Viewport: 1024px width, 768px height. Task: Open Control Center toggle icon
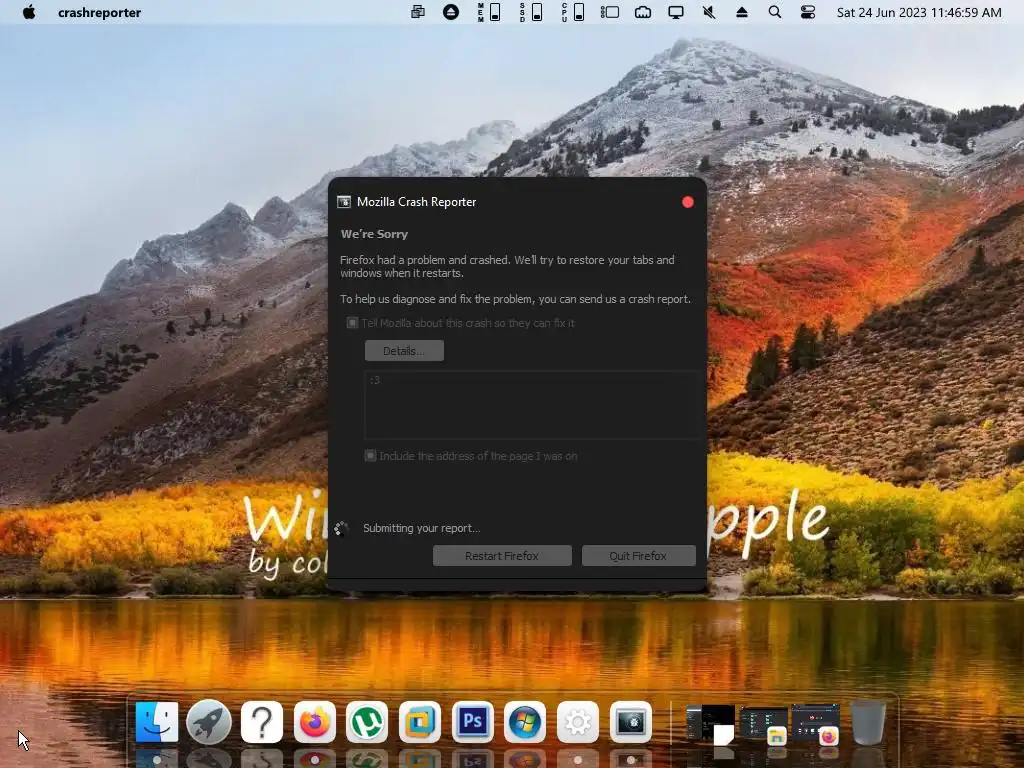808,12
